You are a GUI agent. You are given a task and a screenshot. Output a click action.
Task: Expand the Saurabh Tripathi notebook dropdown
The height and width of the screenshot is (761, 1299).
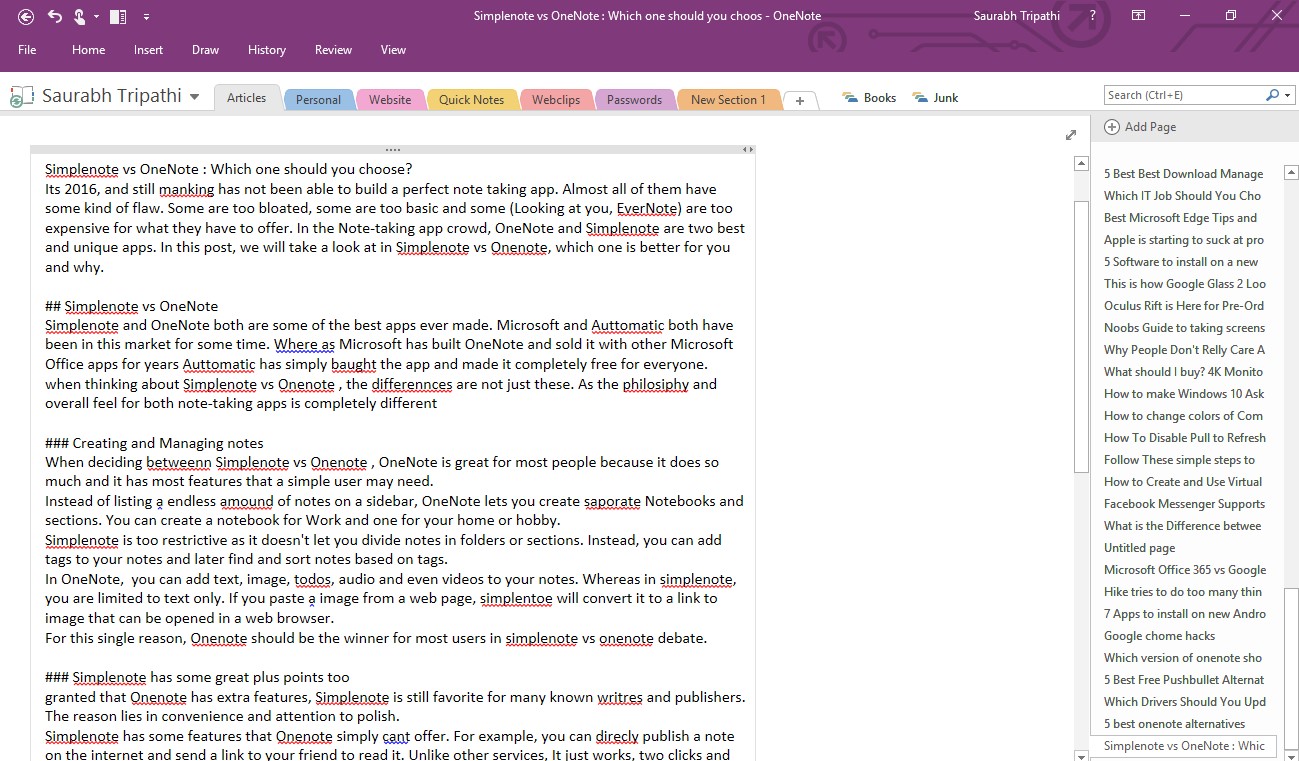194,98
